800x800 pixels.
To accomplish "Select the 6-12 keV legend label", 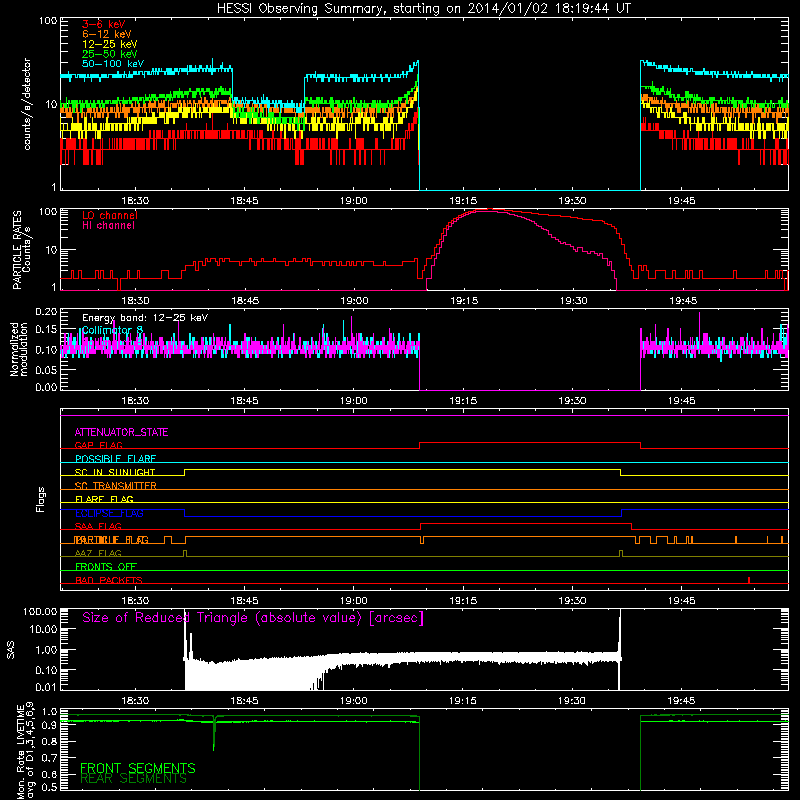I will click(x=107, y=34).
